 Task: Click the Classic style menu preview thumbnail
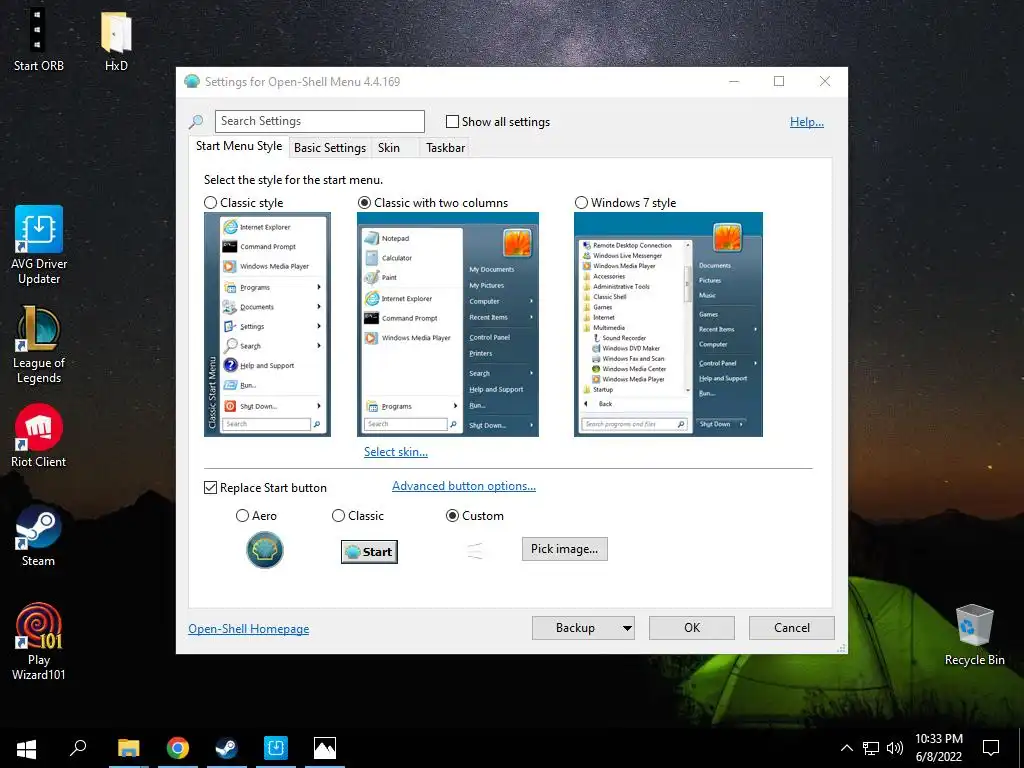click(267, 325)
